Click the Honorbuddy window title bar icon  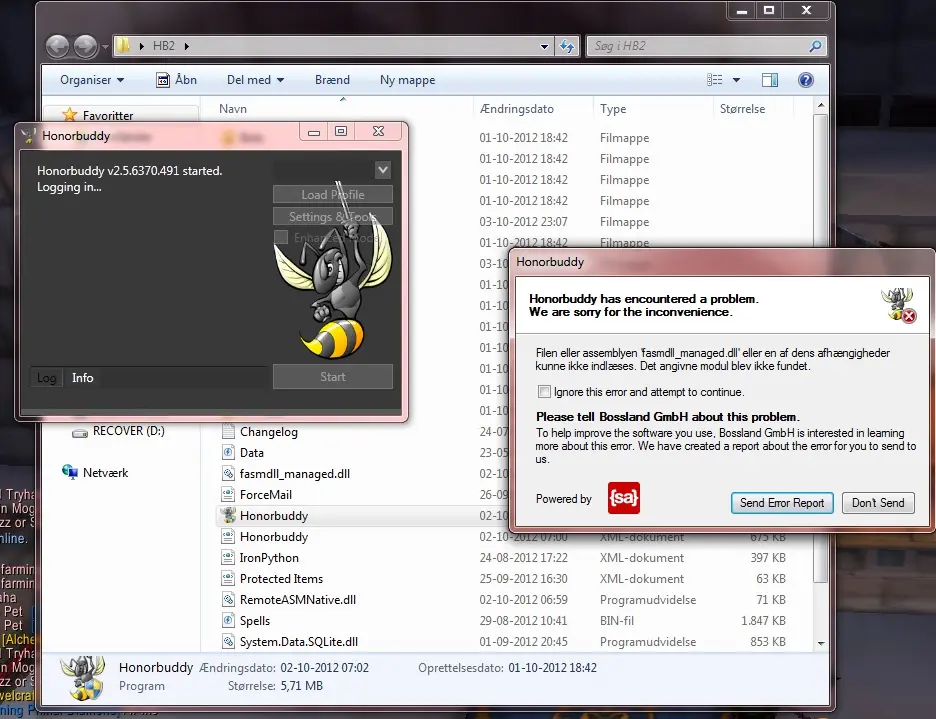(28, 136)
